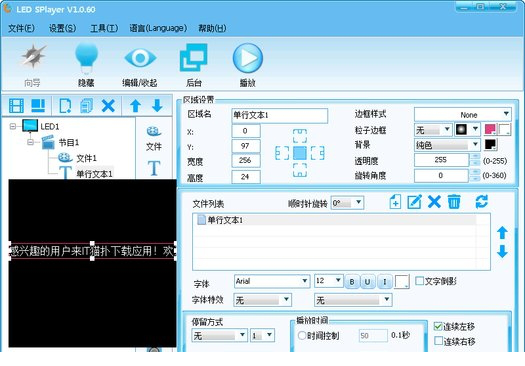Click the black 背景 color swatch
525x366 pixels.
491,145
